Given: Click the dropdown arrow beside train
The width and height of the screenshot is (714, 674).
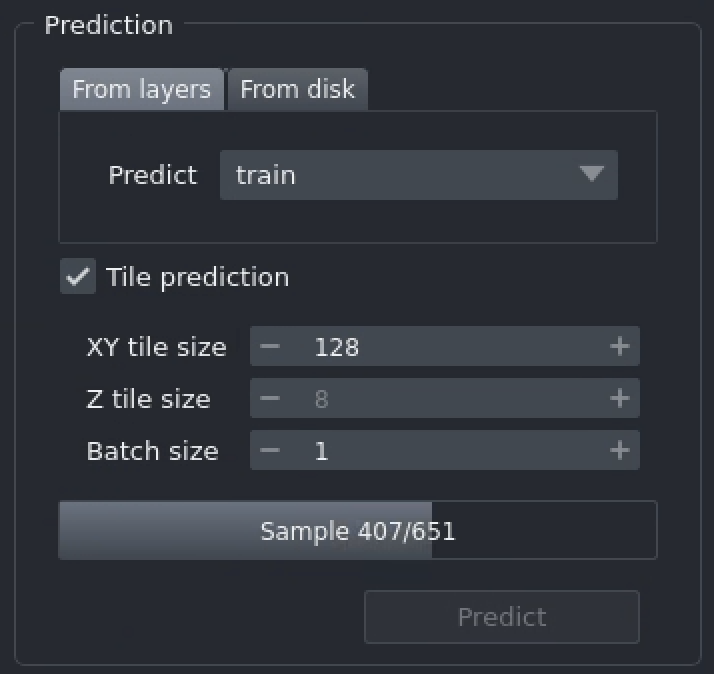Looking at the screenshot, I should point(591,175).
